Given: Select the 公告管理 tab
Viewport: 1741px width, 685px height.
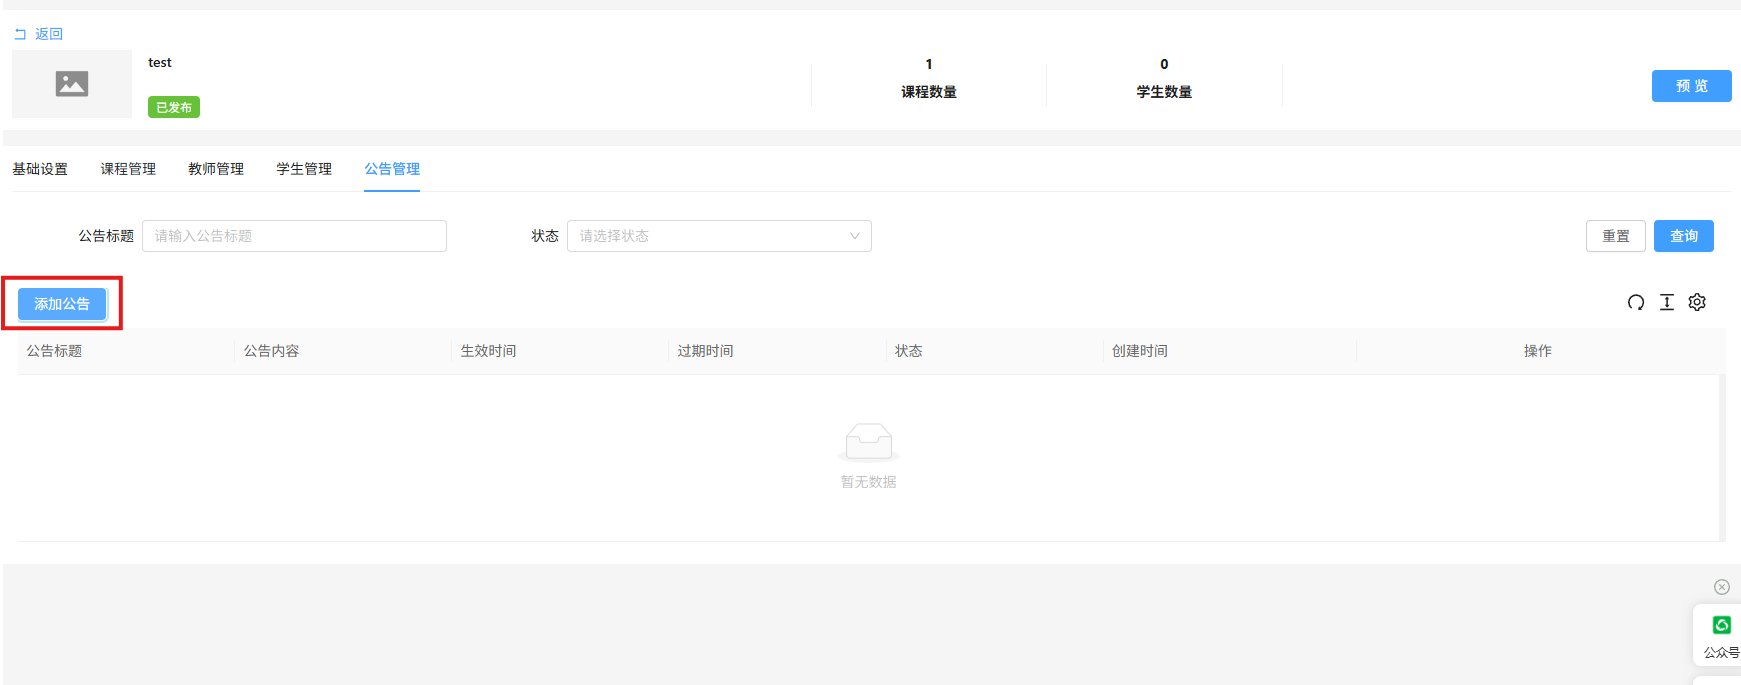Looking at the screenshot, I should click(392, 169).
